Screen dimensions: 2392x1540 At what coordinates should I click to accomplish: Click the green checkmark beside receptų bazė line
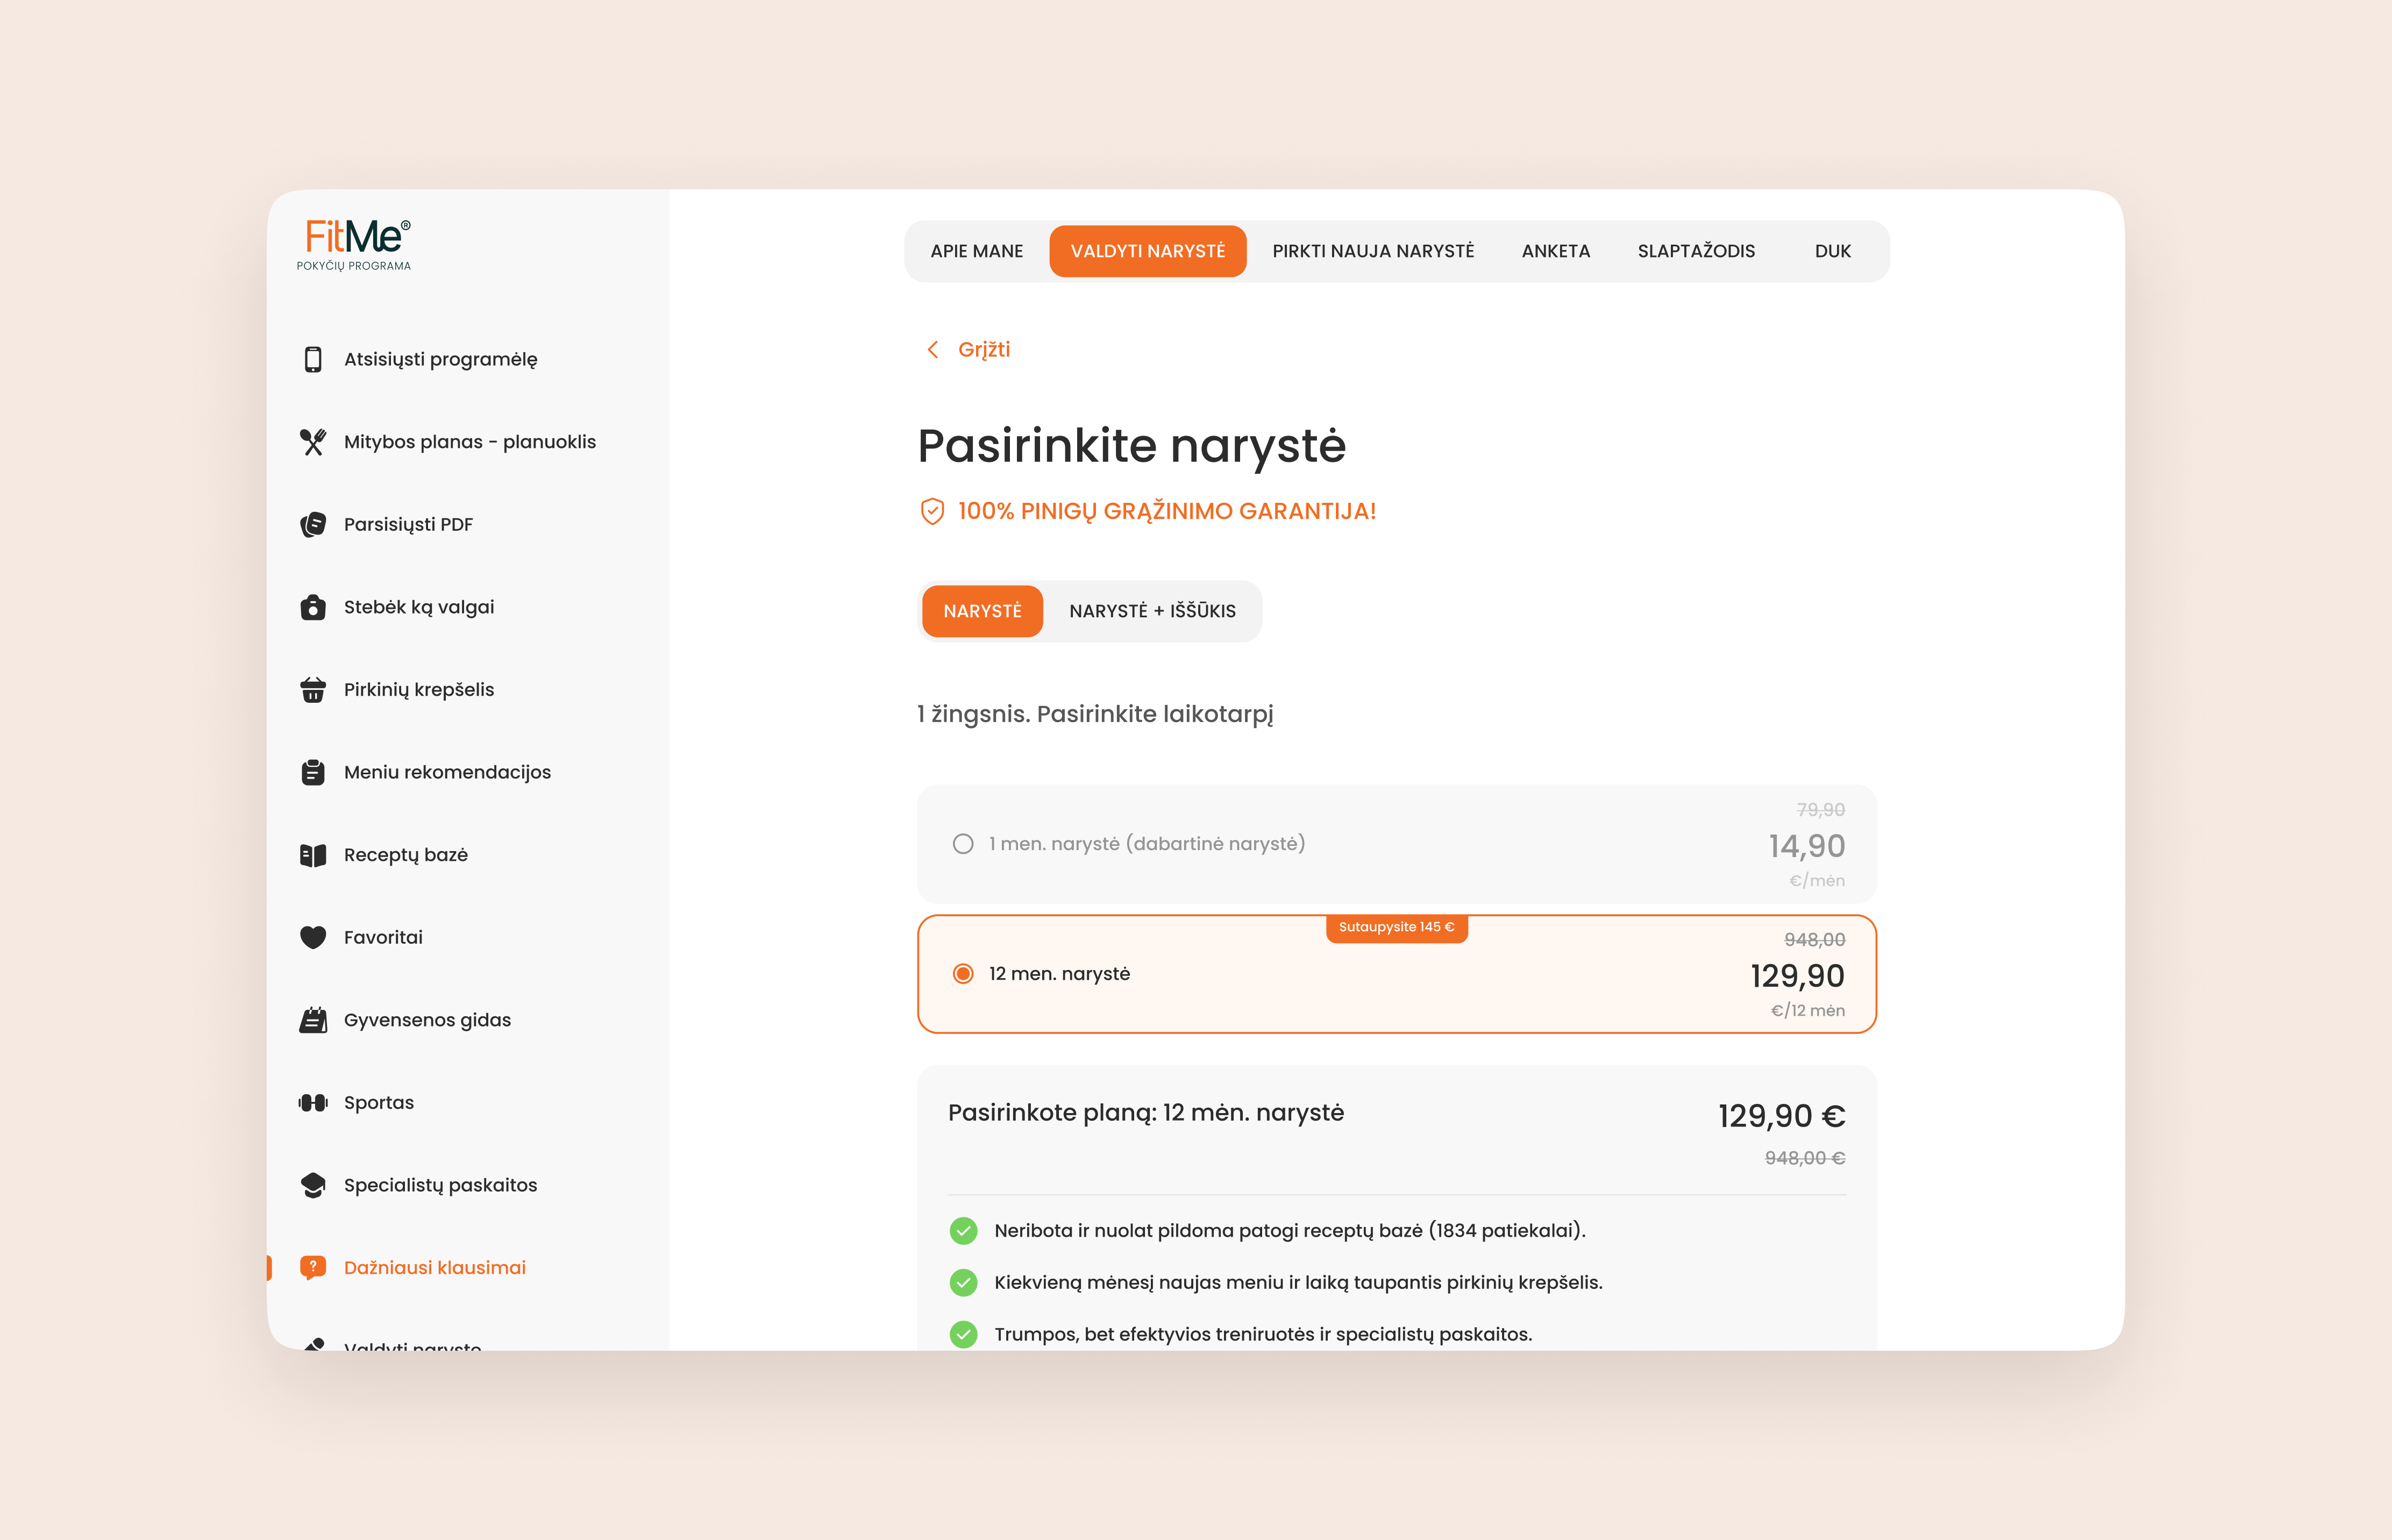coord(963,1231)
